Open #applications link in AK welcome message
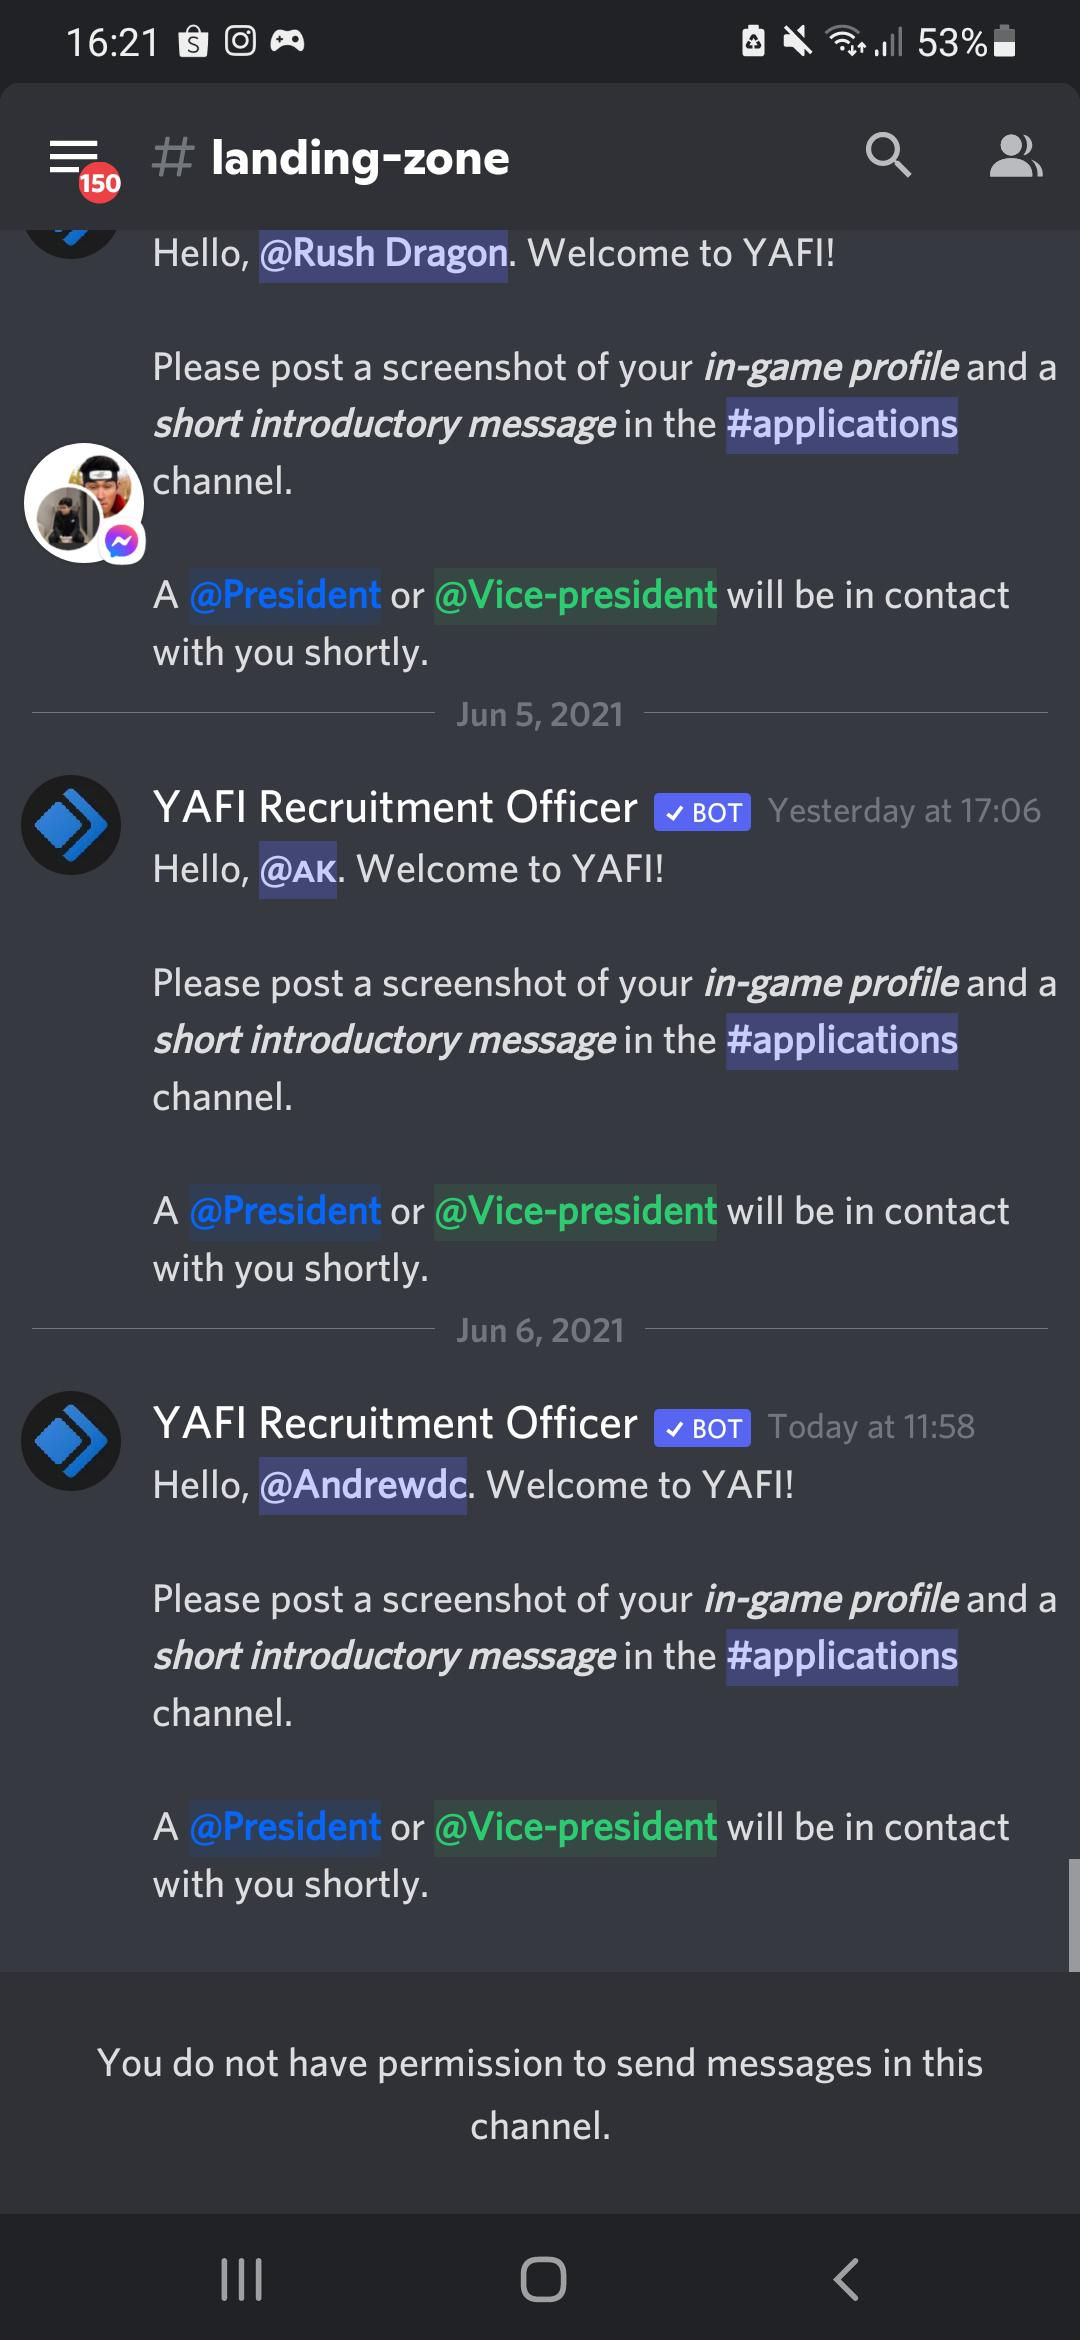The height and width of the screenshot is (2340, 1080). click(x=842, y=1041)
